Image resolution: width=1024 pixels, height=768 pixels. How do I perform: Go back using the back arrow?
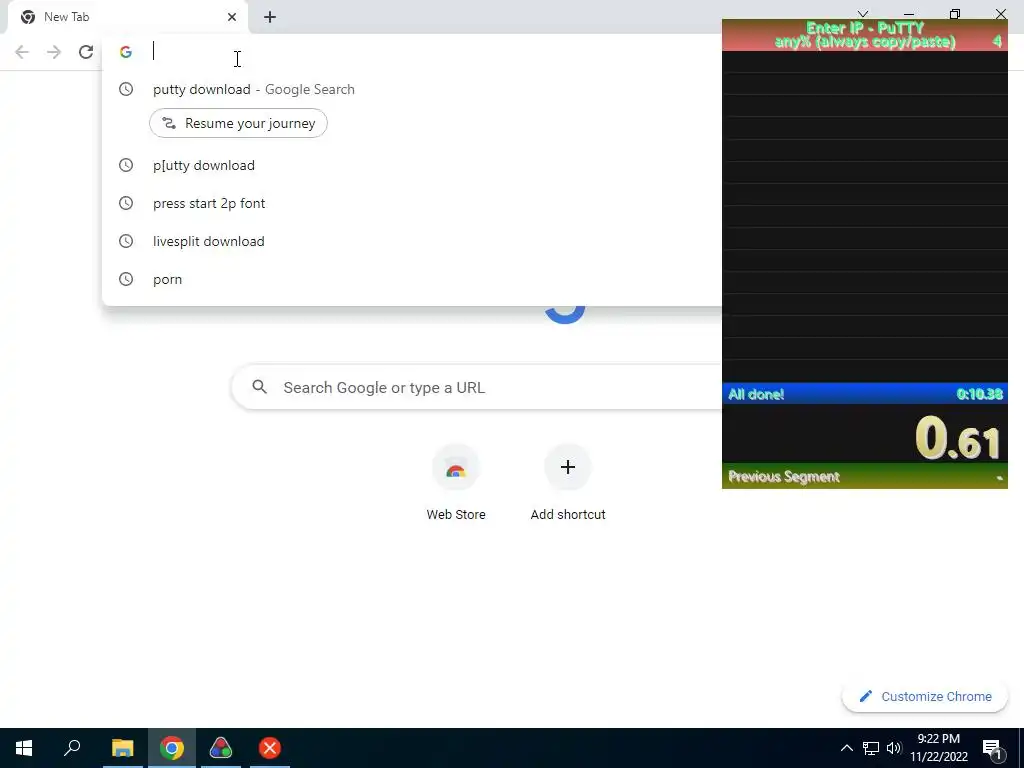pos(22,52)
